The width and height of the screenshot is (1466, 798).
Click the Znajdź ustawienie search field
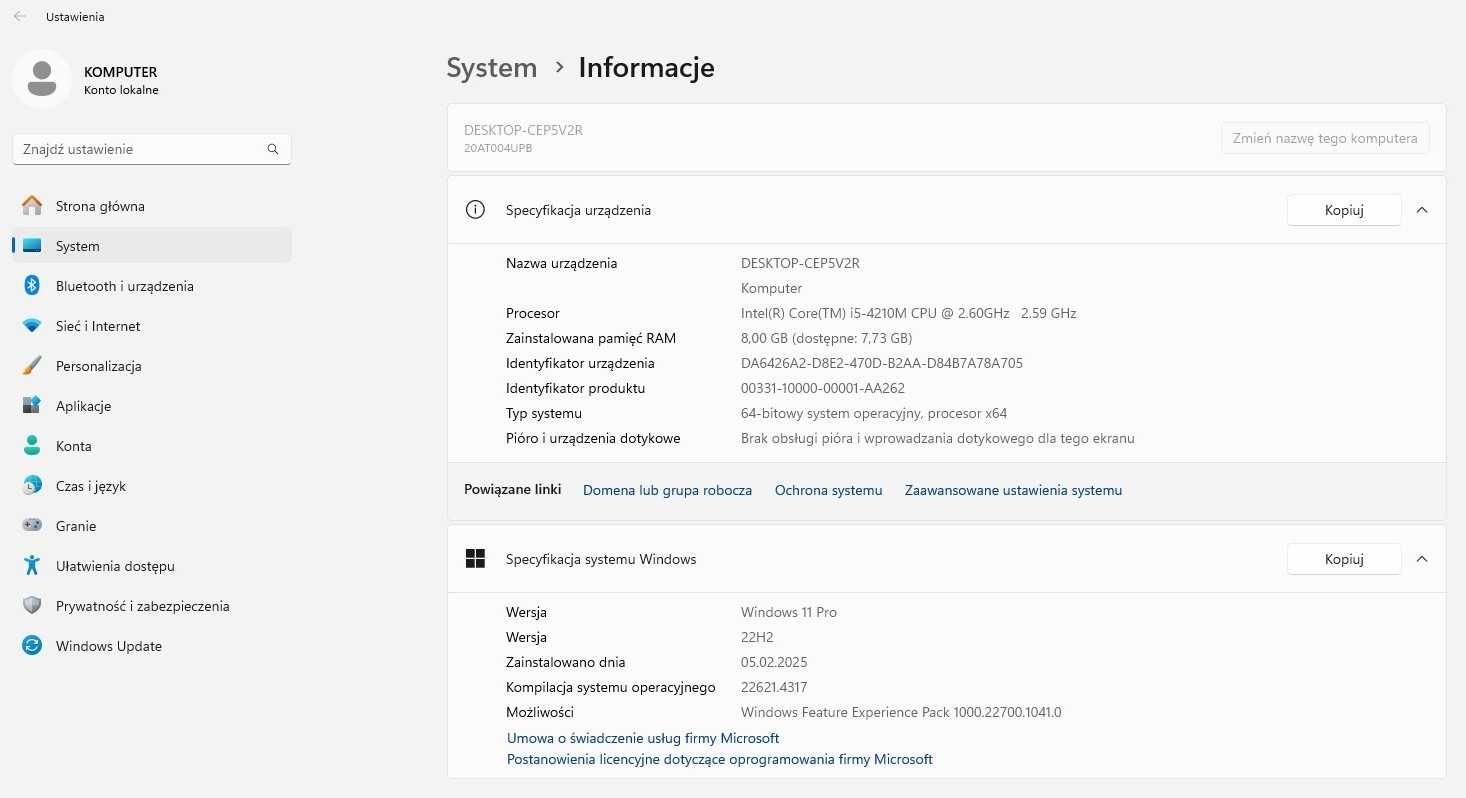pyautogui.click(x=152, y=149)
